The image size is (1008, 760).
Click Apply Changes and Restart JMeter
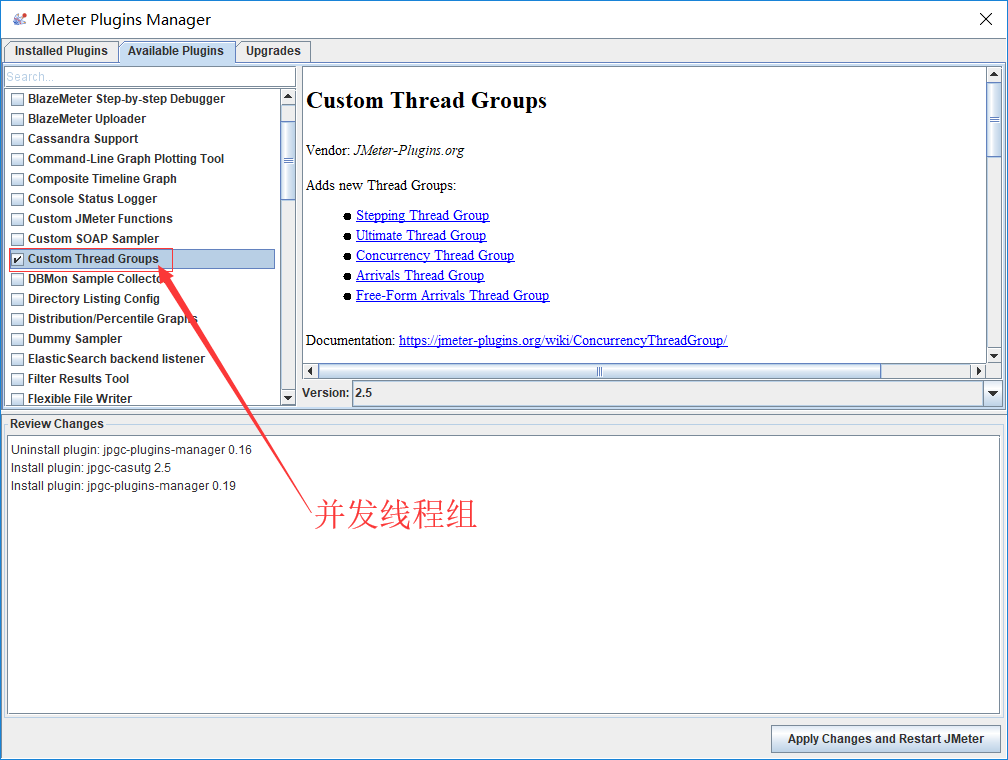click(886, 739)
